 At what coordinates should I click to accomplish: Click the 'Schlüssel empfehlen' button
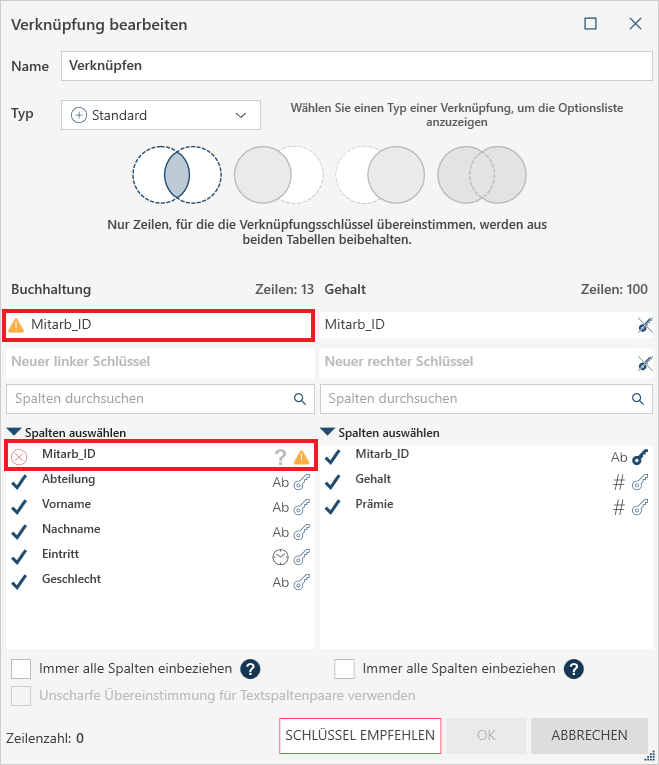(x=360, y=736)
